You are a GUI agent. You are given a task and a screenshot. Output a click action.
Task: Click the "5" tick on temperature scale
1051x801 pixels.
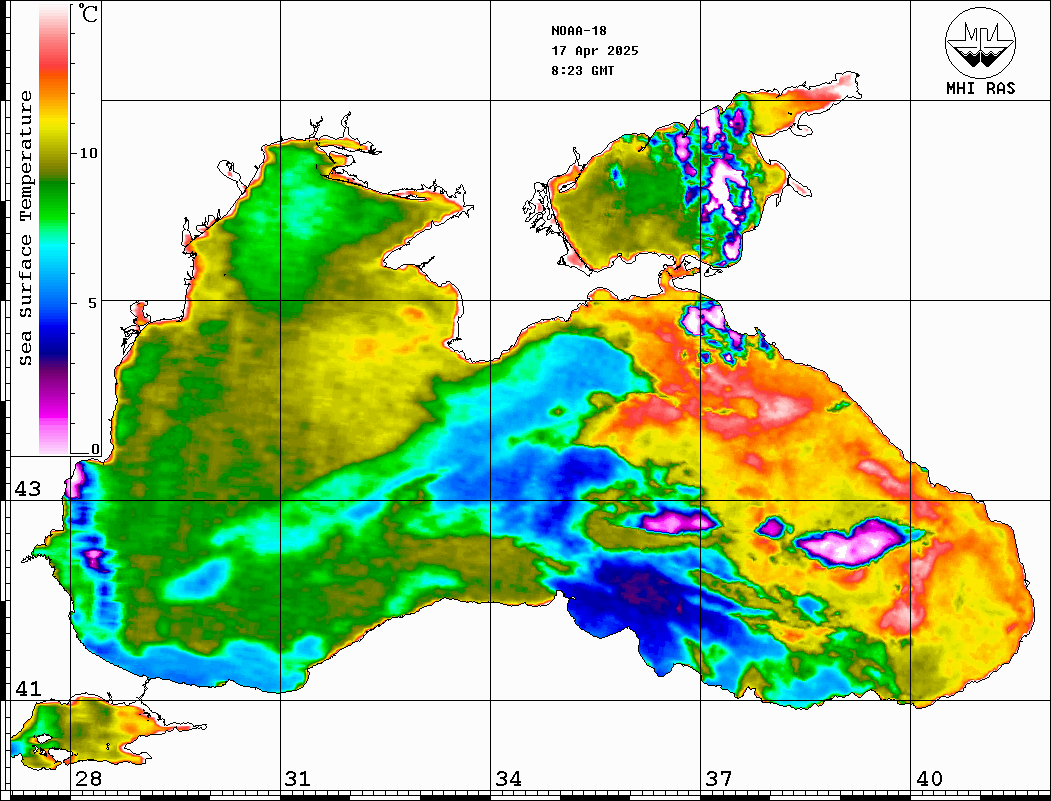tap(93, 303)
